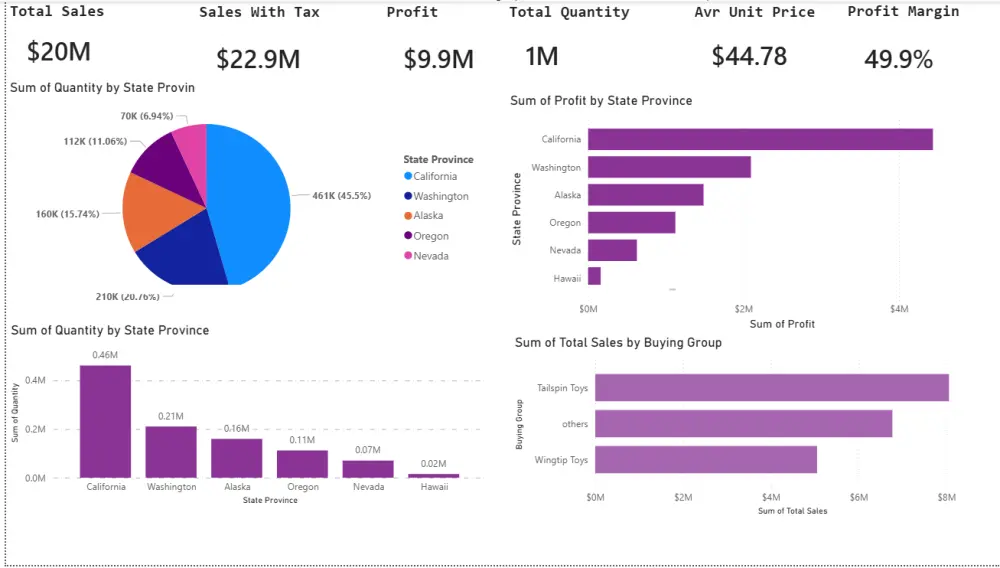Click the 0.02M data label above Hawaii
The image size is (1000, 568).
pyautogui.click(x=434, y=464)
